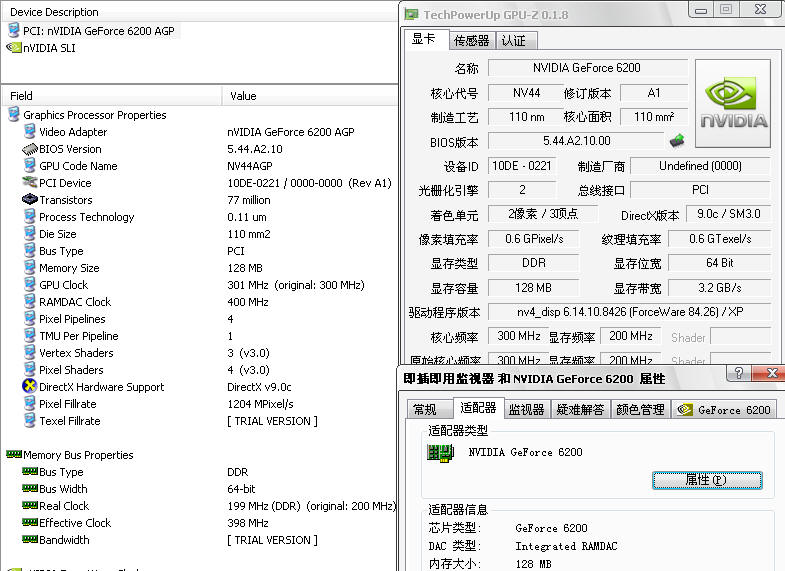785x571 pixels.
Task: Click the value 10DE-0221 / 0000-0000 (Rev A1)
Action: 309,183
